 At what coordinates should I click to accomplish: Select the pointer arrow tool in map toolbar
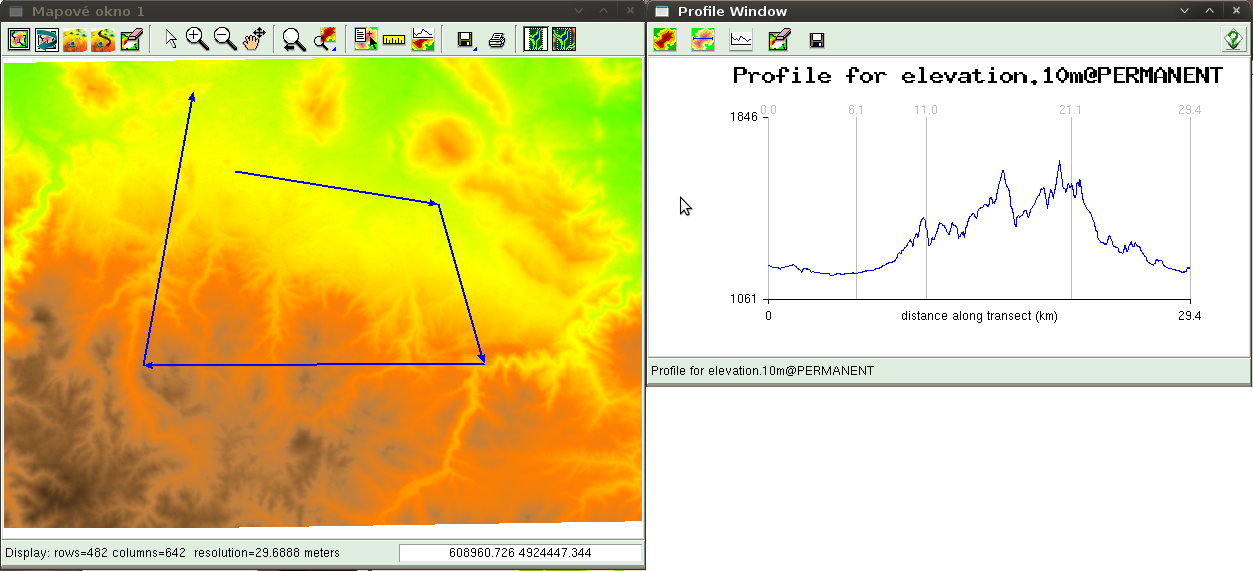171,39
